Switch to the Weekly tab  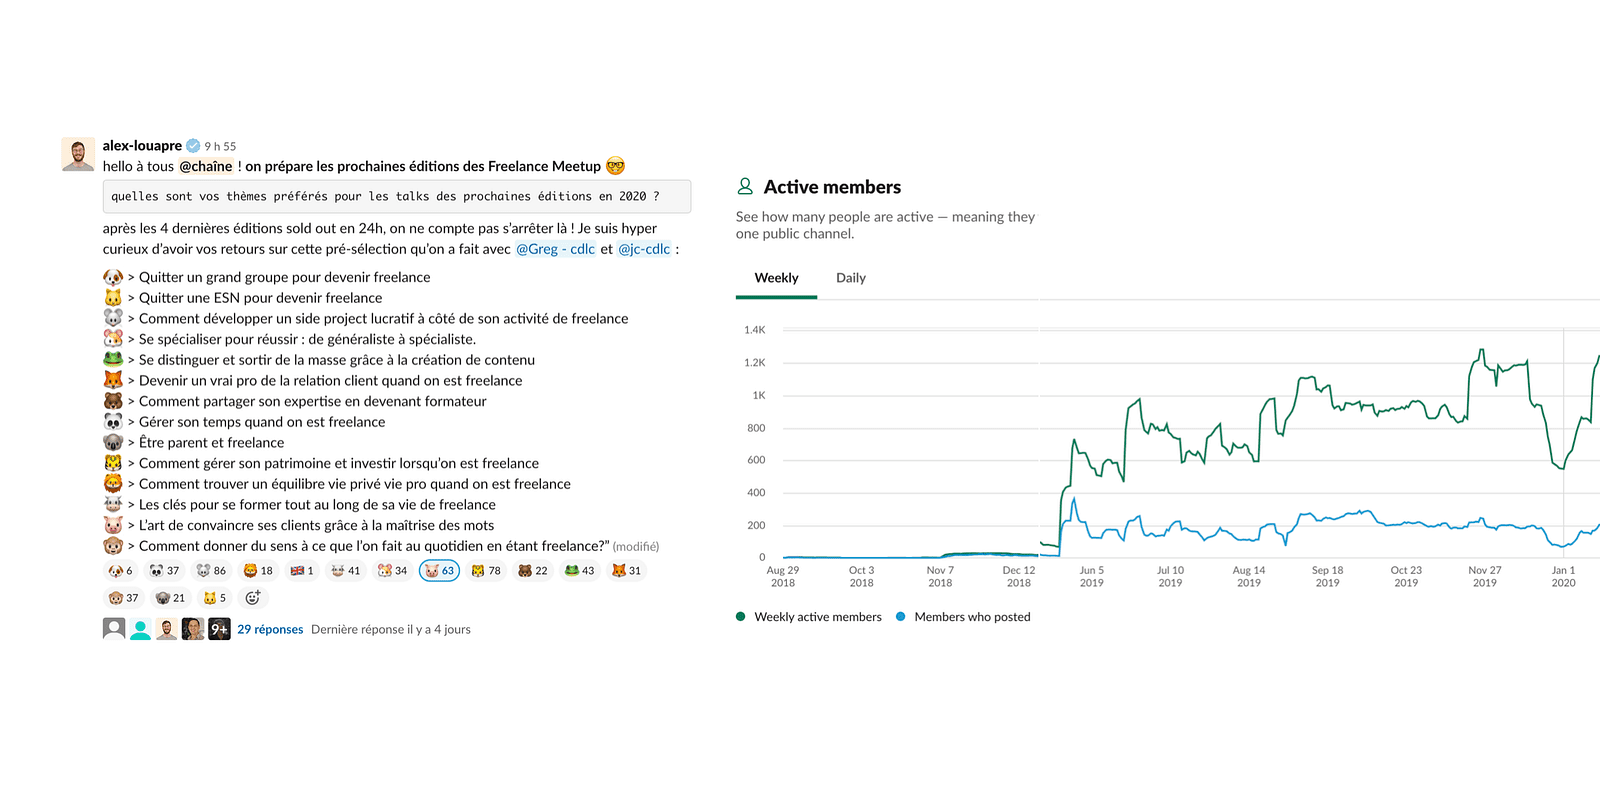(x=776, y=278)
